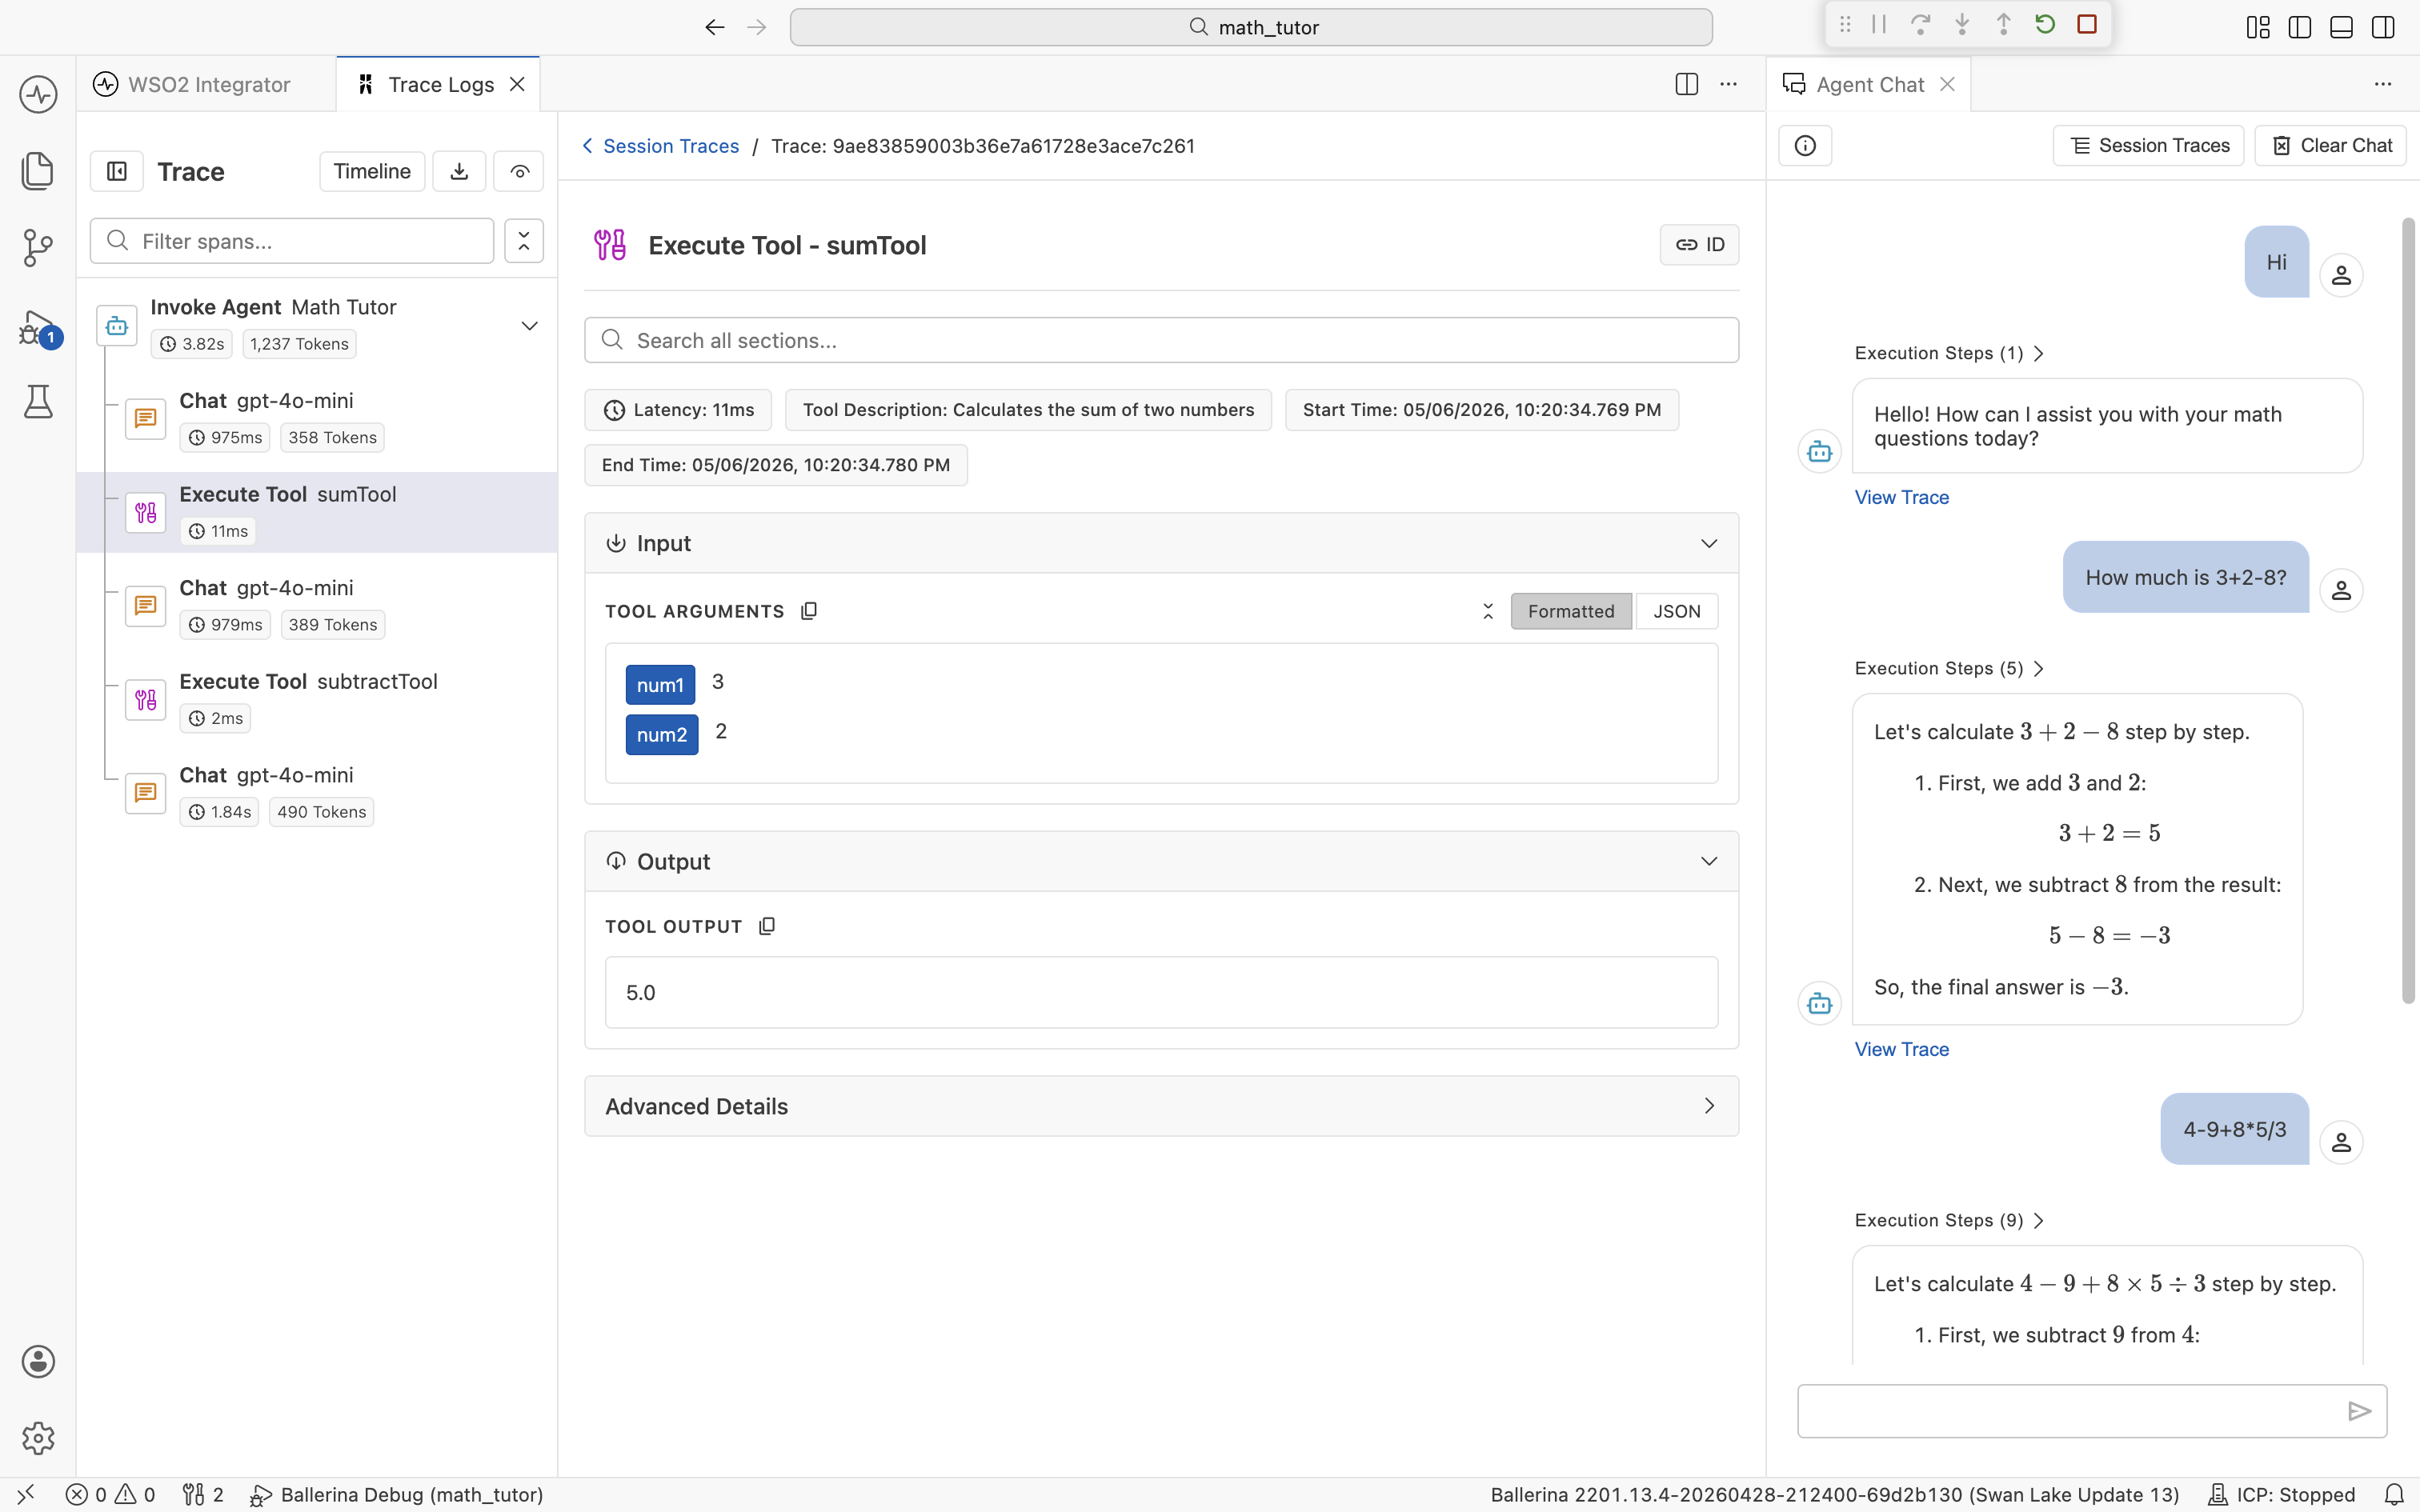The width and height of the screenshot is (2420, 1512).
Task: Split the editor right
Action: coord(1686,84)
